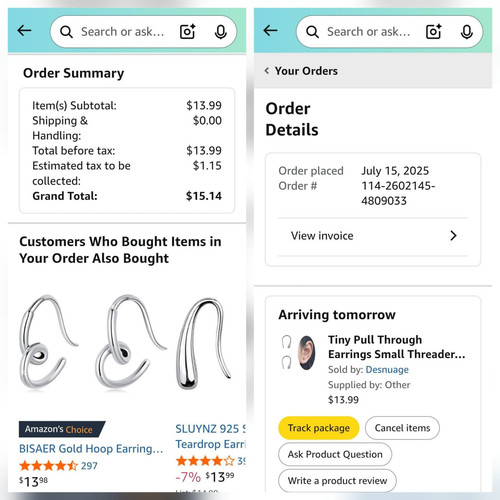Image resolution: width=500 pixels, height=500 pixels.
Task: Tap the magnifier icon in left search bar
Action: point(66,32)
